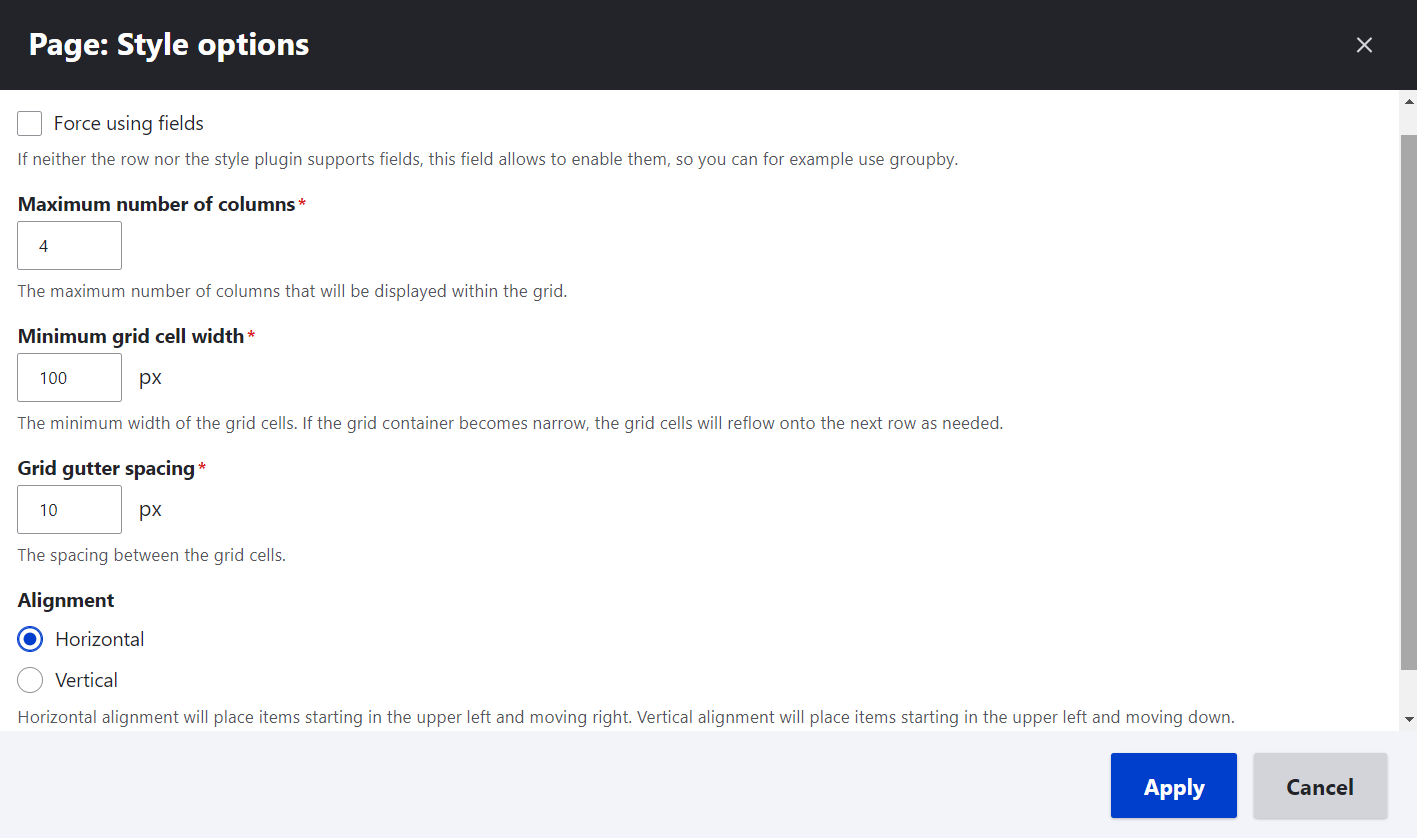
Task: Click the Apply button
Action: 1173,786
